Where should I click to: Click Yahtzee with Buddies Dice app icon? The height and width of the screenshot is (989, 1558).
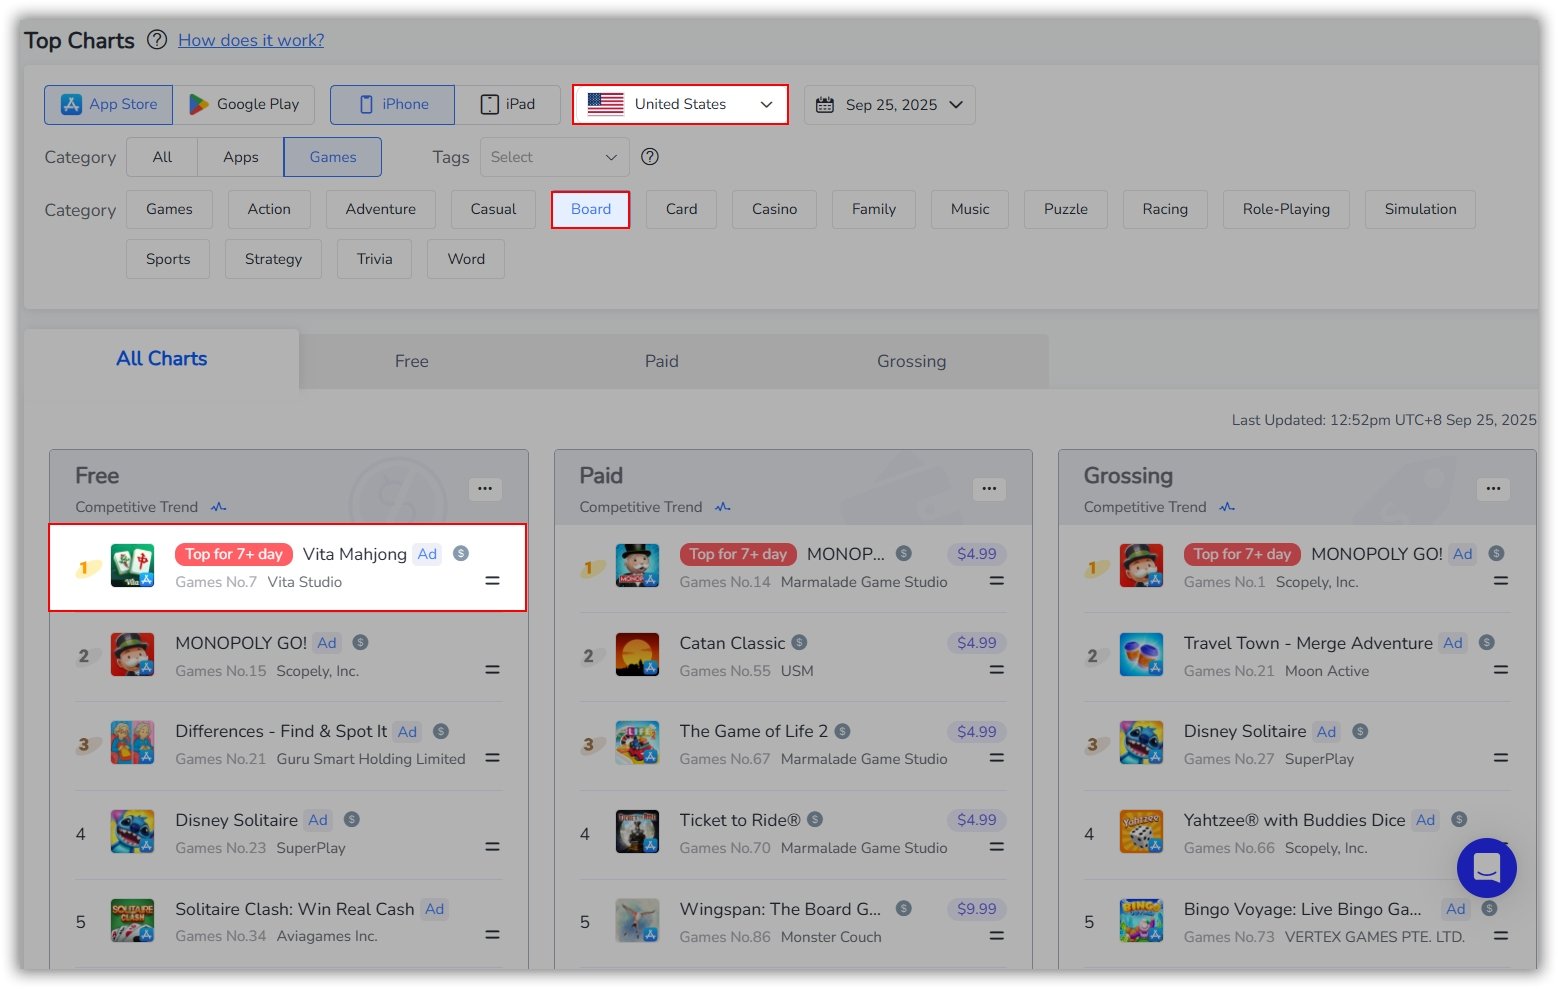click(1141, 832)
